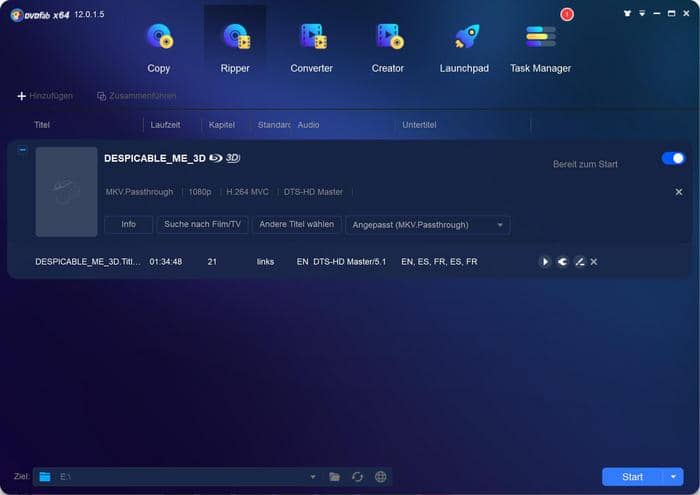Click the E:\ destination path field
Image resolution: width=700 pixels, height=495 pixels.
coord(179,477)
